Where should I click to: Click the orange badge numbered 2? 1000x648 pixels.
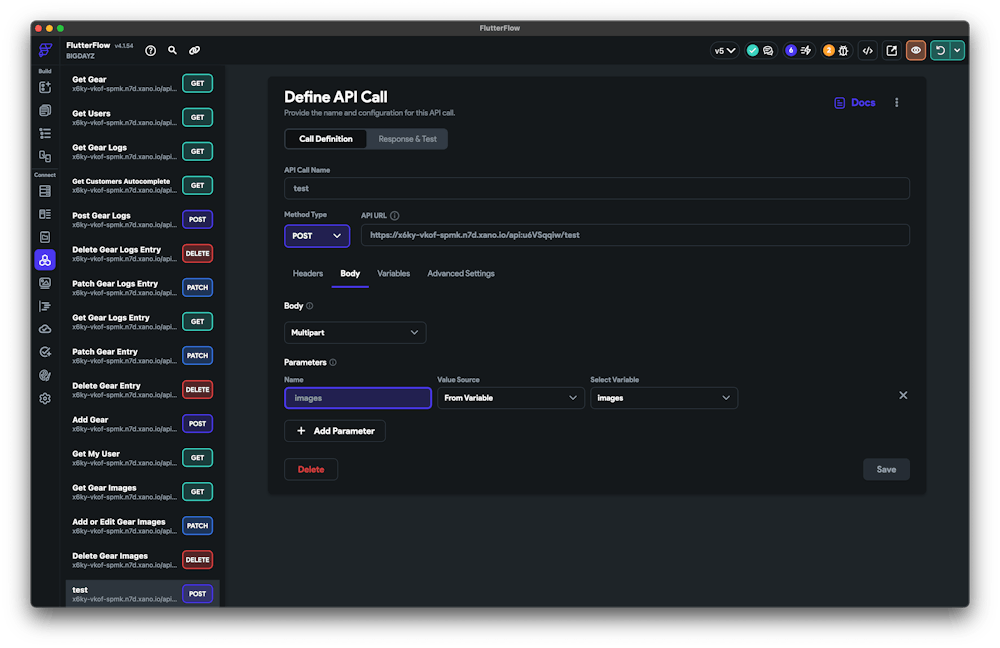(x=828, y=50)
